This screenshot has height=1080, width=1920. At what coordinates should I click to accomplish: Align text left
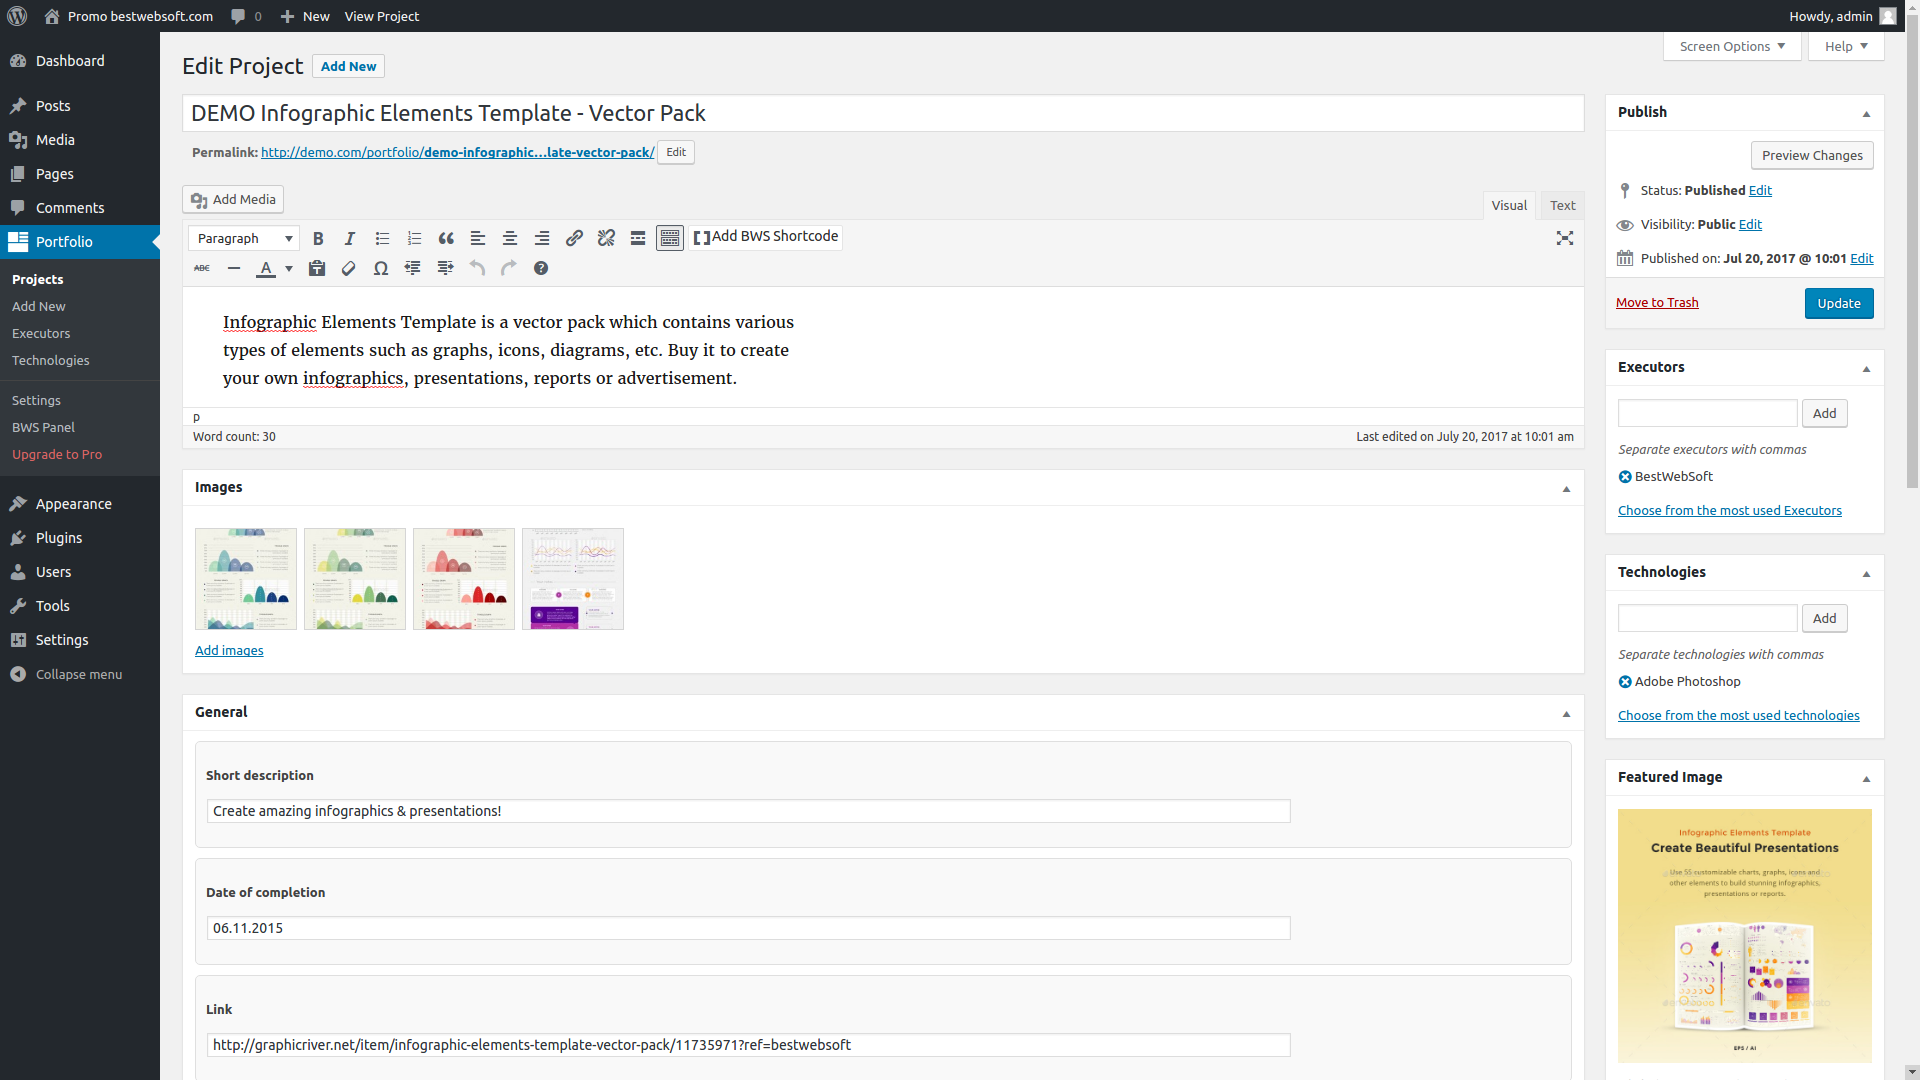pyautogui.click(x=478, y=238)
